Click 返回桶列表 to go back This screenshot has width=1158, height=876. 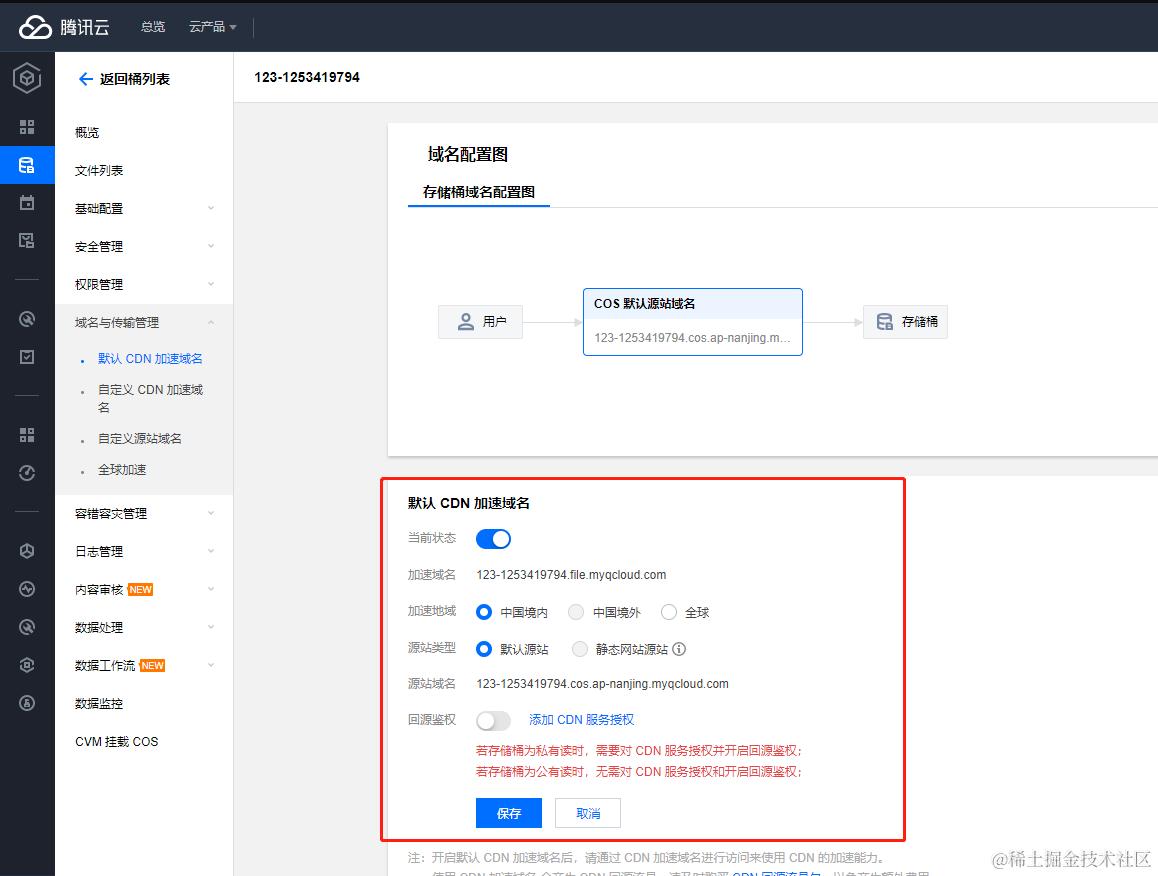click(x=134, y=79)
